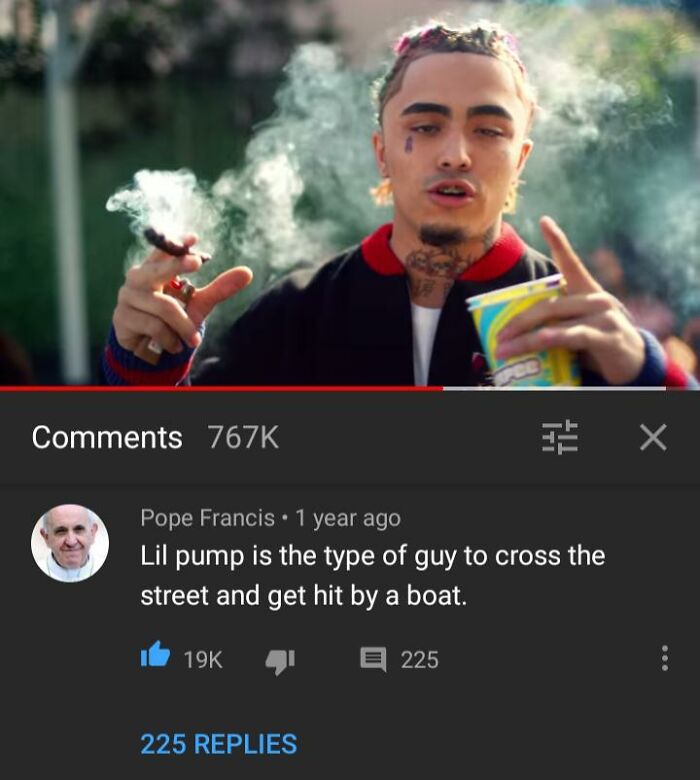Screen dimensions: 700x780
Task: Tap the playhead at red bar's end
Action: tap(443, 388)
